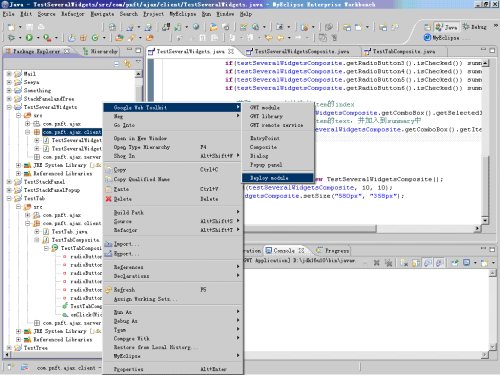Open the Open Perspective icon

click(x=427, y=27)
